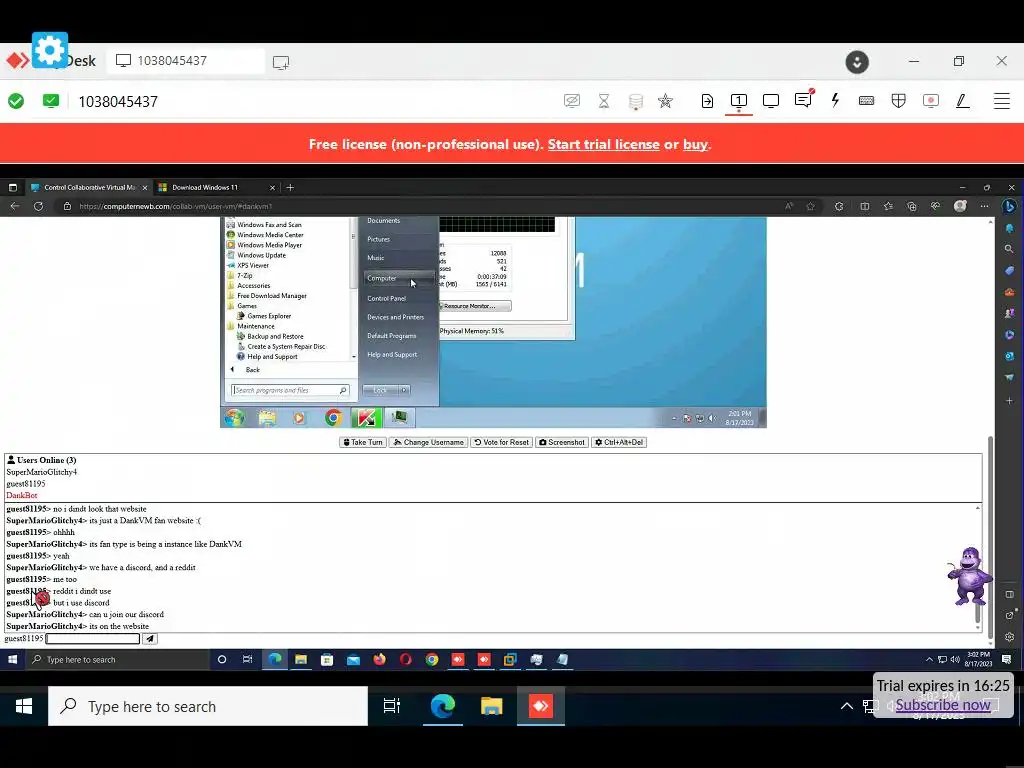
Task: Open Edge profile avatar
Action: [x=960, y=206]
